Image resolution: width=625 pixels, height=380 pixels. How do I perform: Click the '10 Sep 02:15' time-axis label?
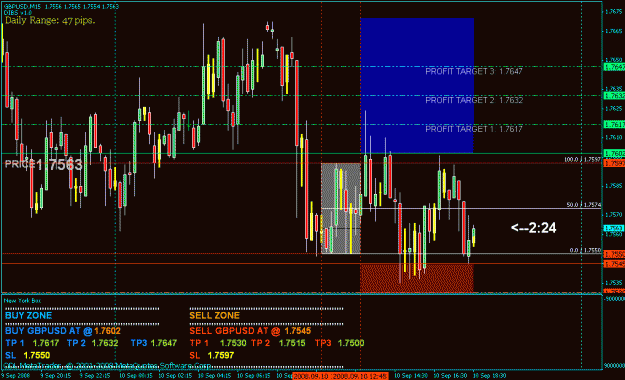175,376
